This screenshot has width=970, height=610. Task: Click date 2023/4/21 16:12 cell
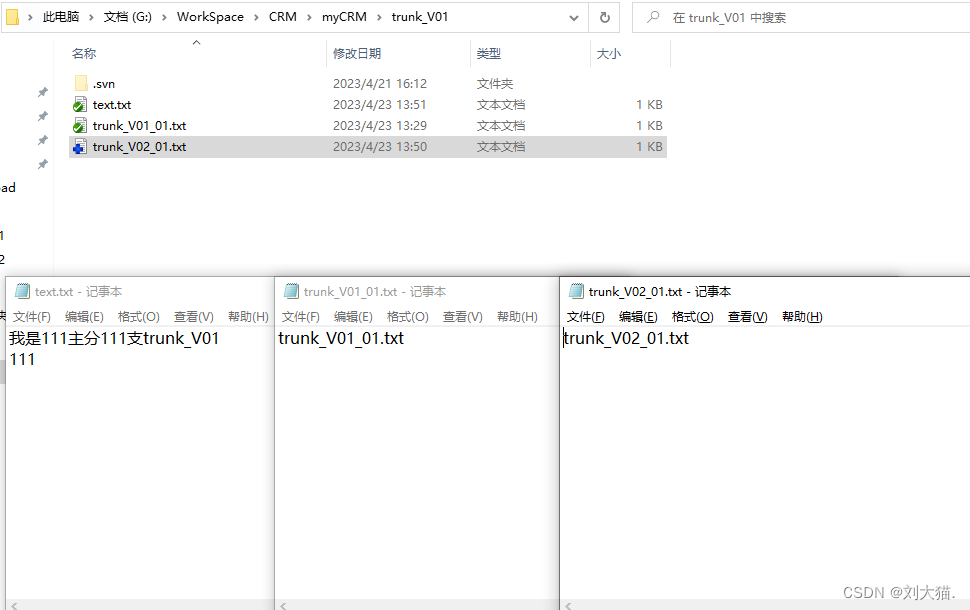click(380, 84)
